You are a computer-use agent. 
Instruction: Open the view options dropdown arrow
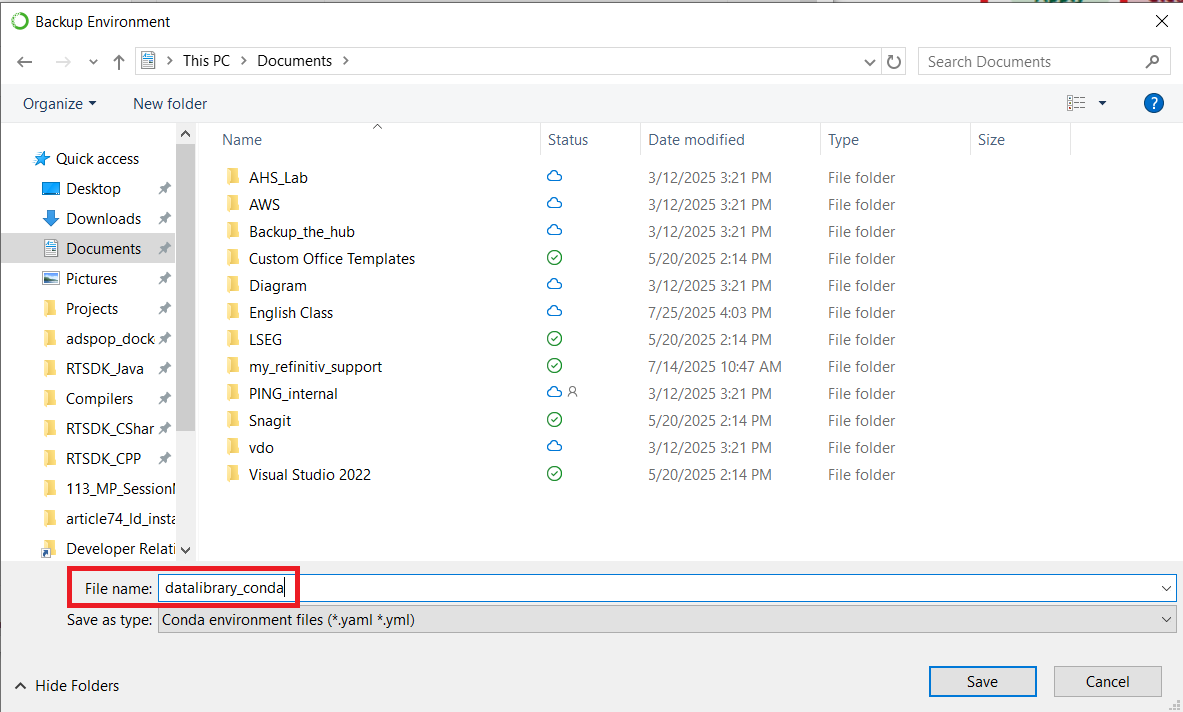(x=1101, y=103)
